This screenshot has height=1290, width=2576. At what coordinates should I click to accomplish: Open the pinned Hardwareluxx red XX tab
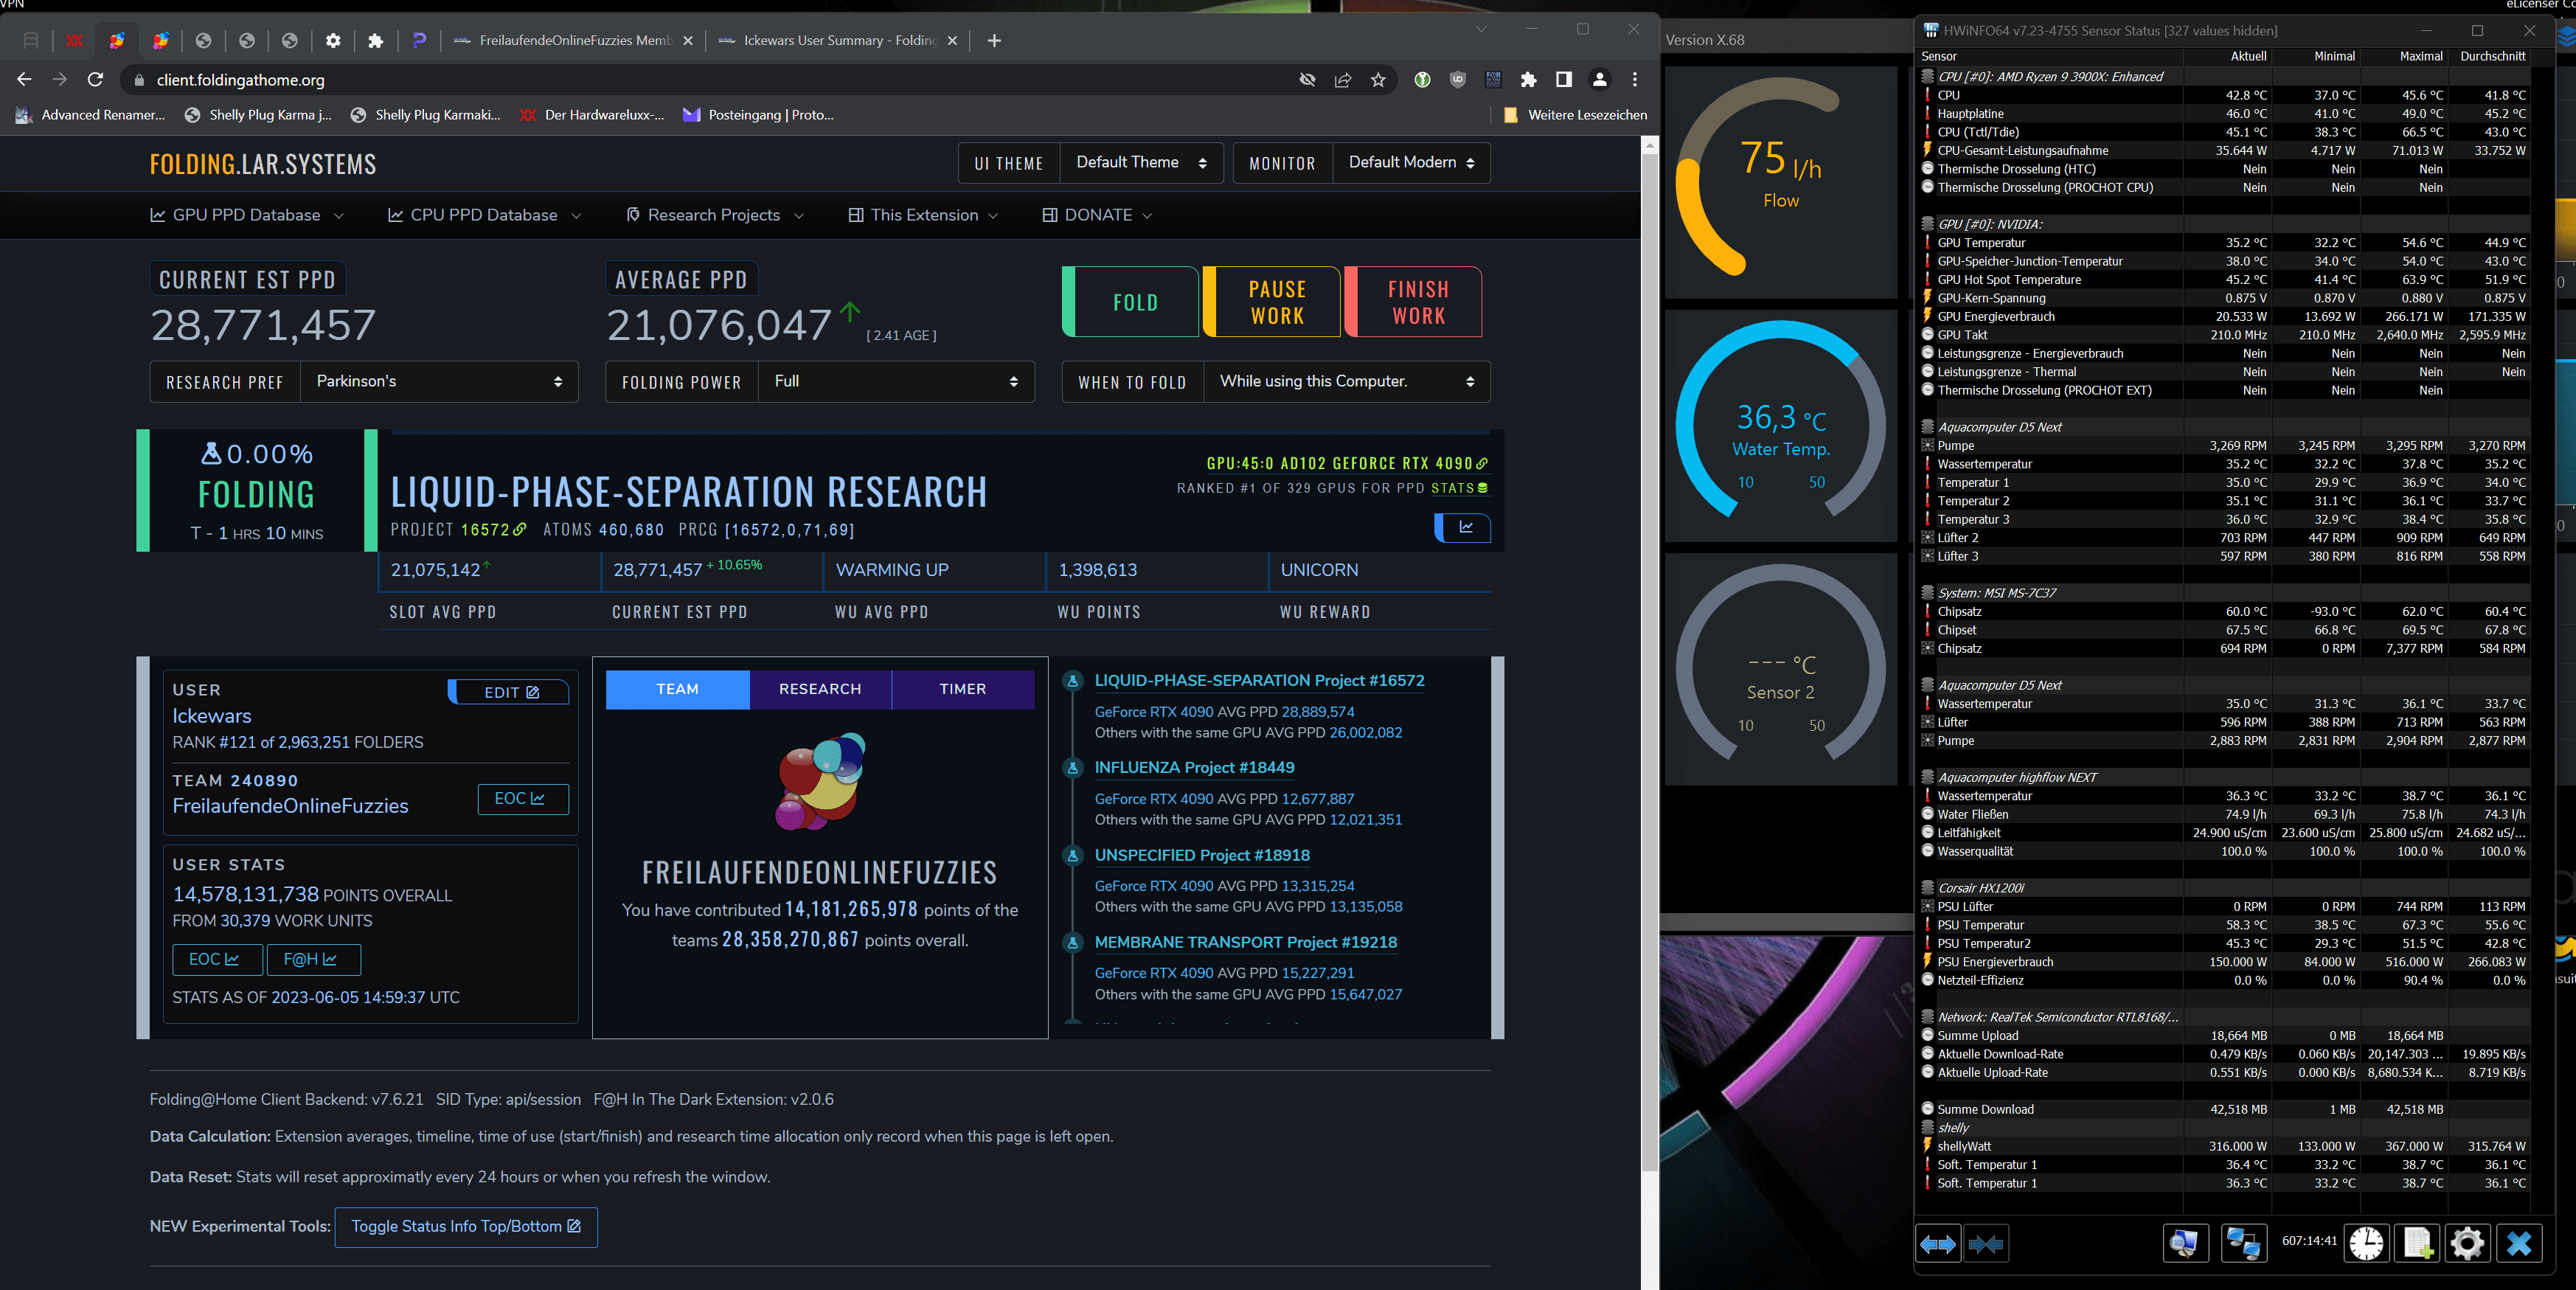click(74, 41)
